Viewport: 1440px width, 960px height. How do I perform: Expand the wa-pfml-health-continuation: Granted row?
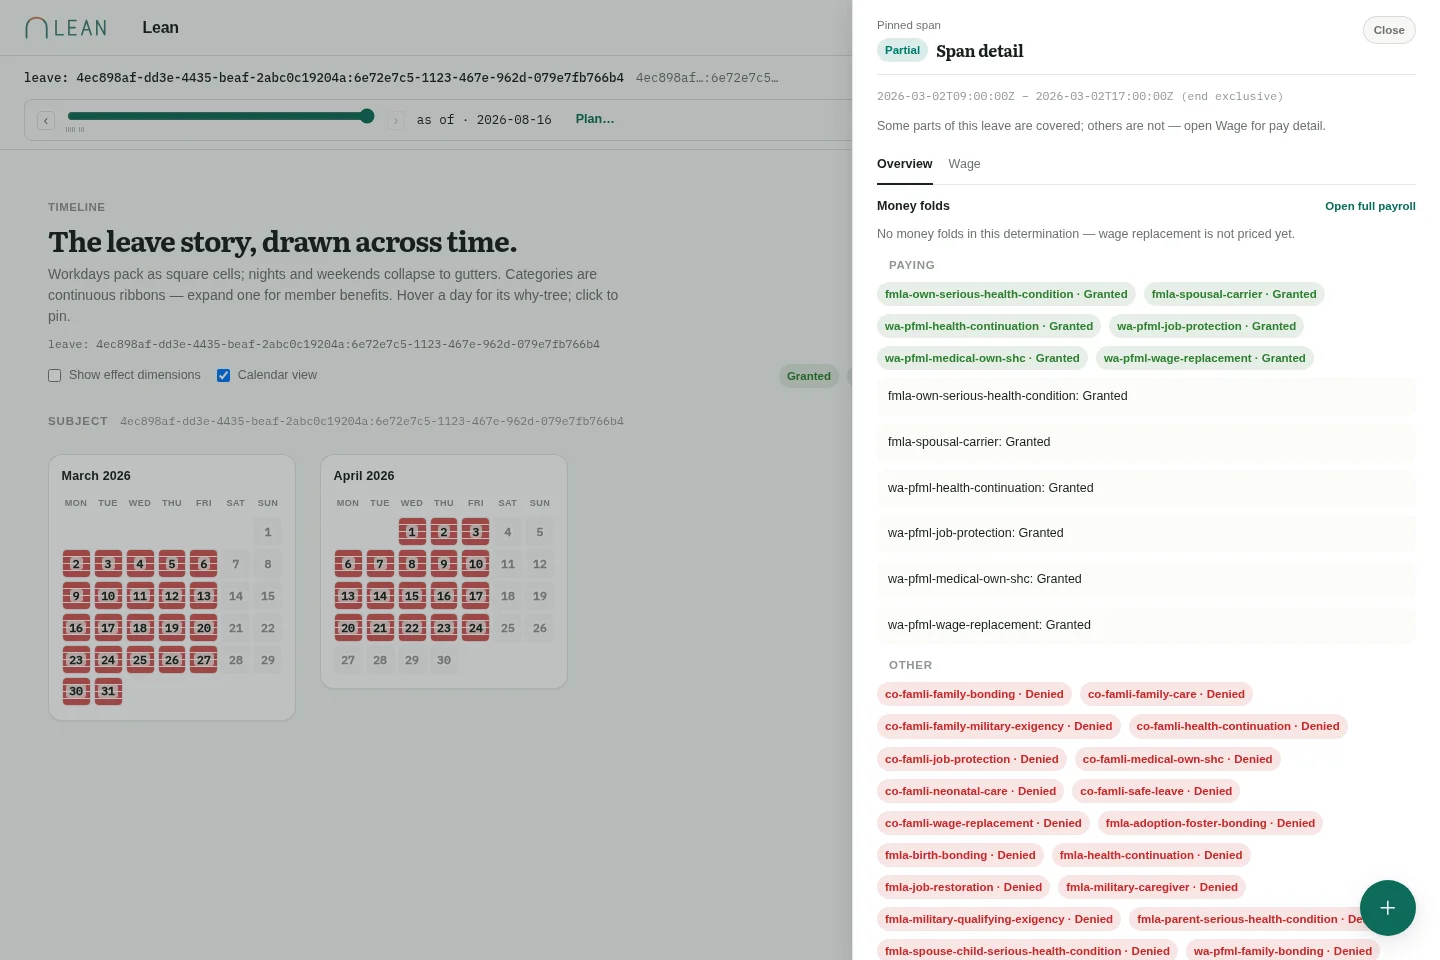pos(1146,488)
